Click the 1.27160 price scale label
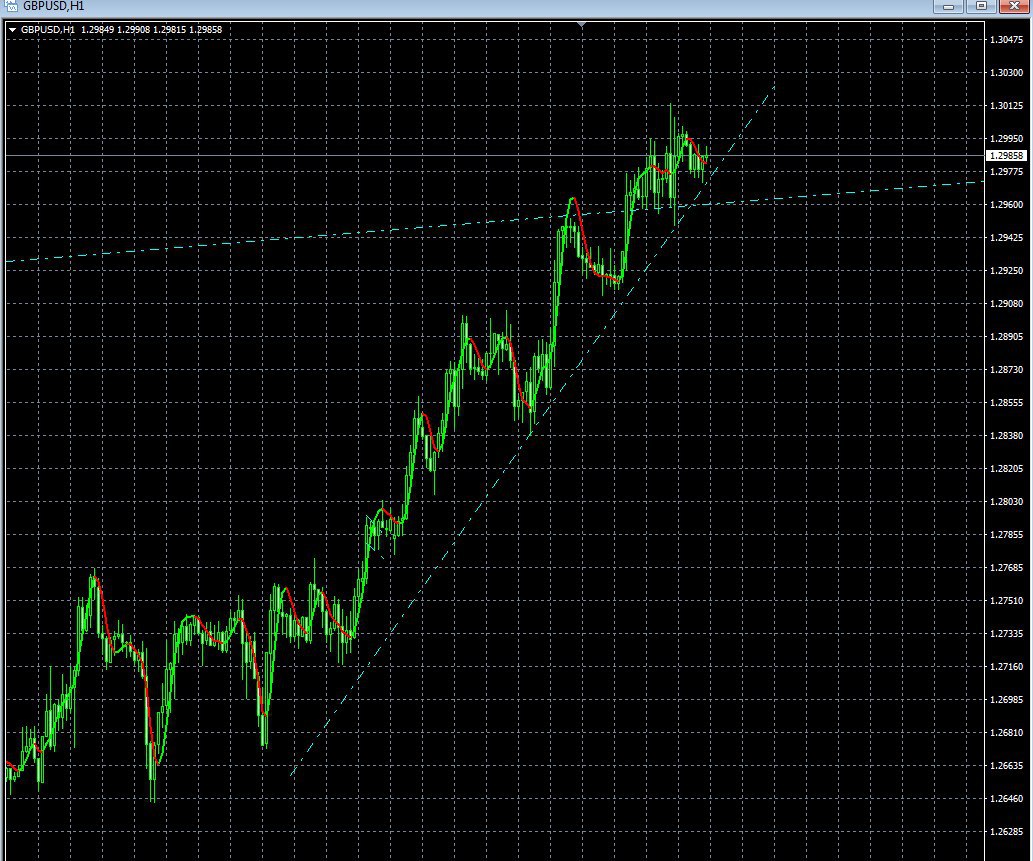This screenshot has width=1033, height=861. coord(1006,667)
